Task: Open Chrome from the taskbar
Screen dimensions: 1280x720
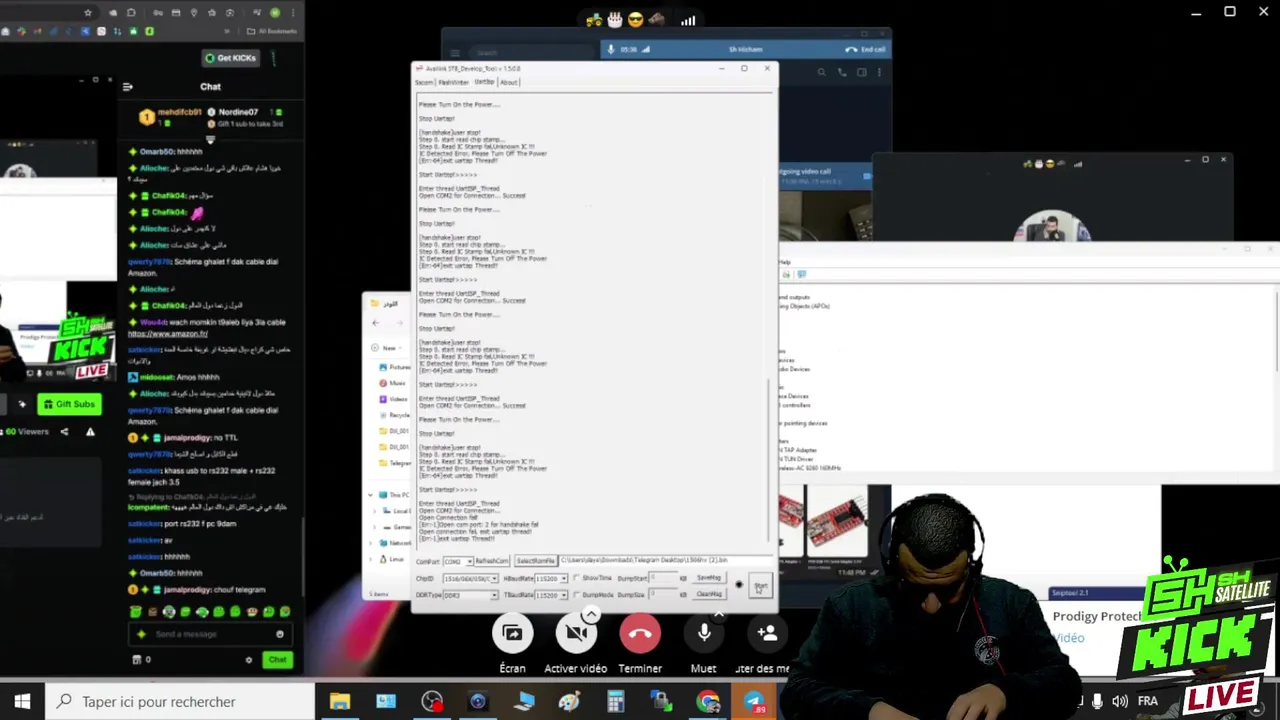Action: point(708,701)
